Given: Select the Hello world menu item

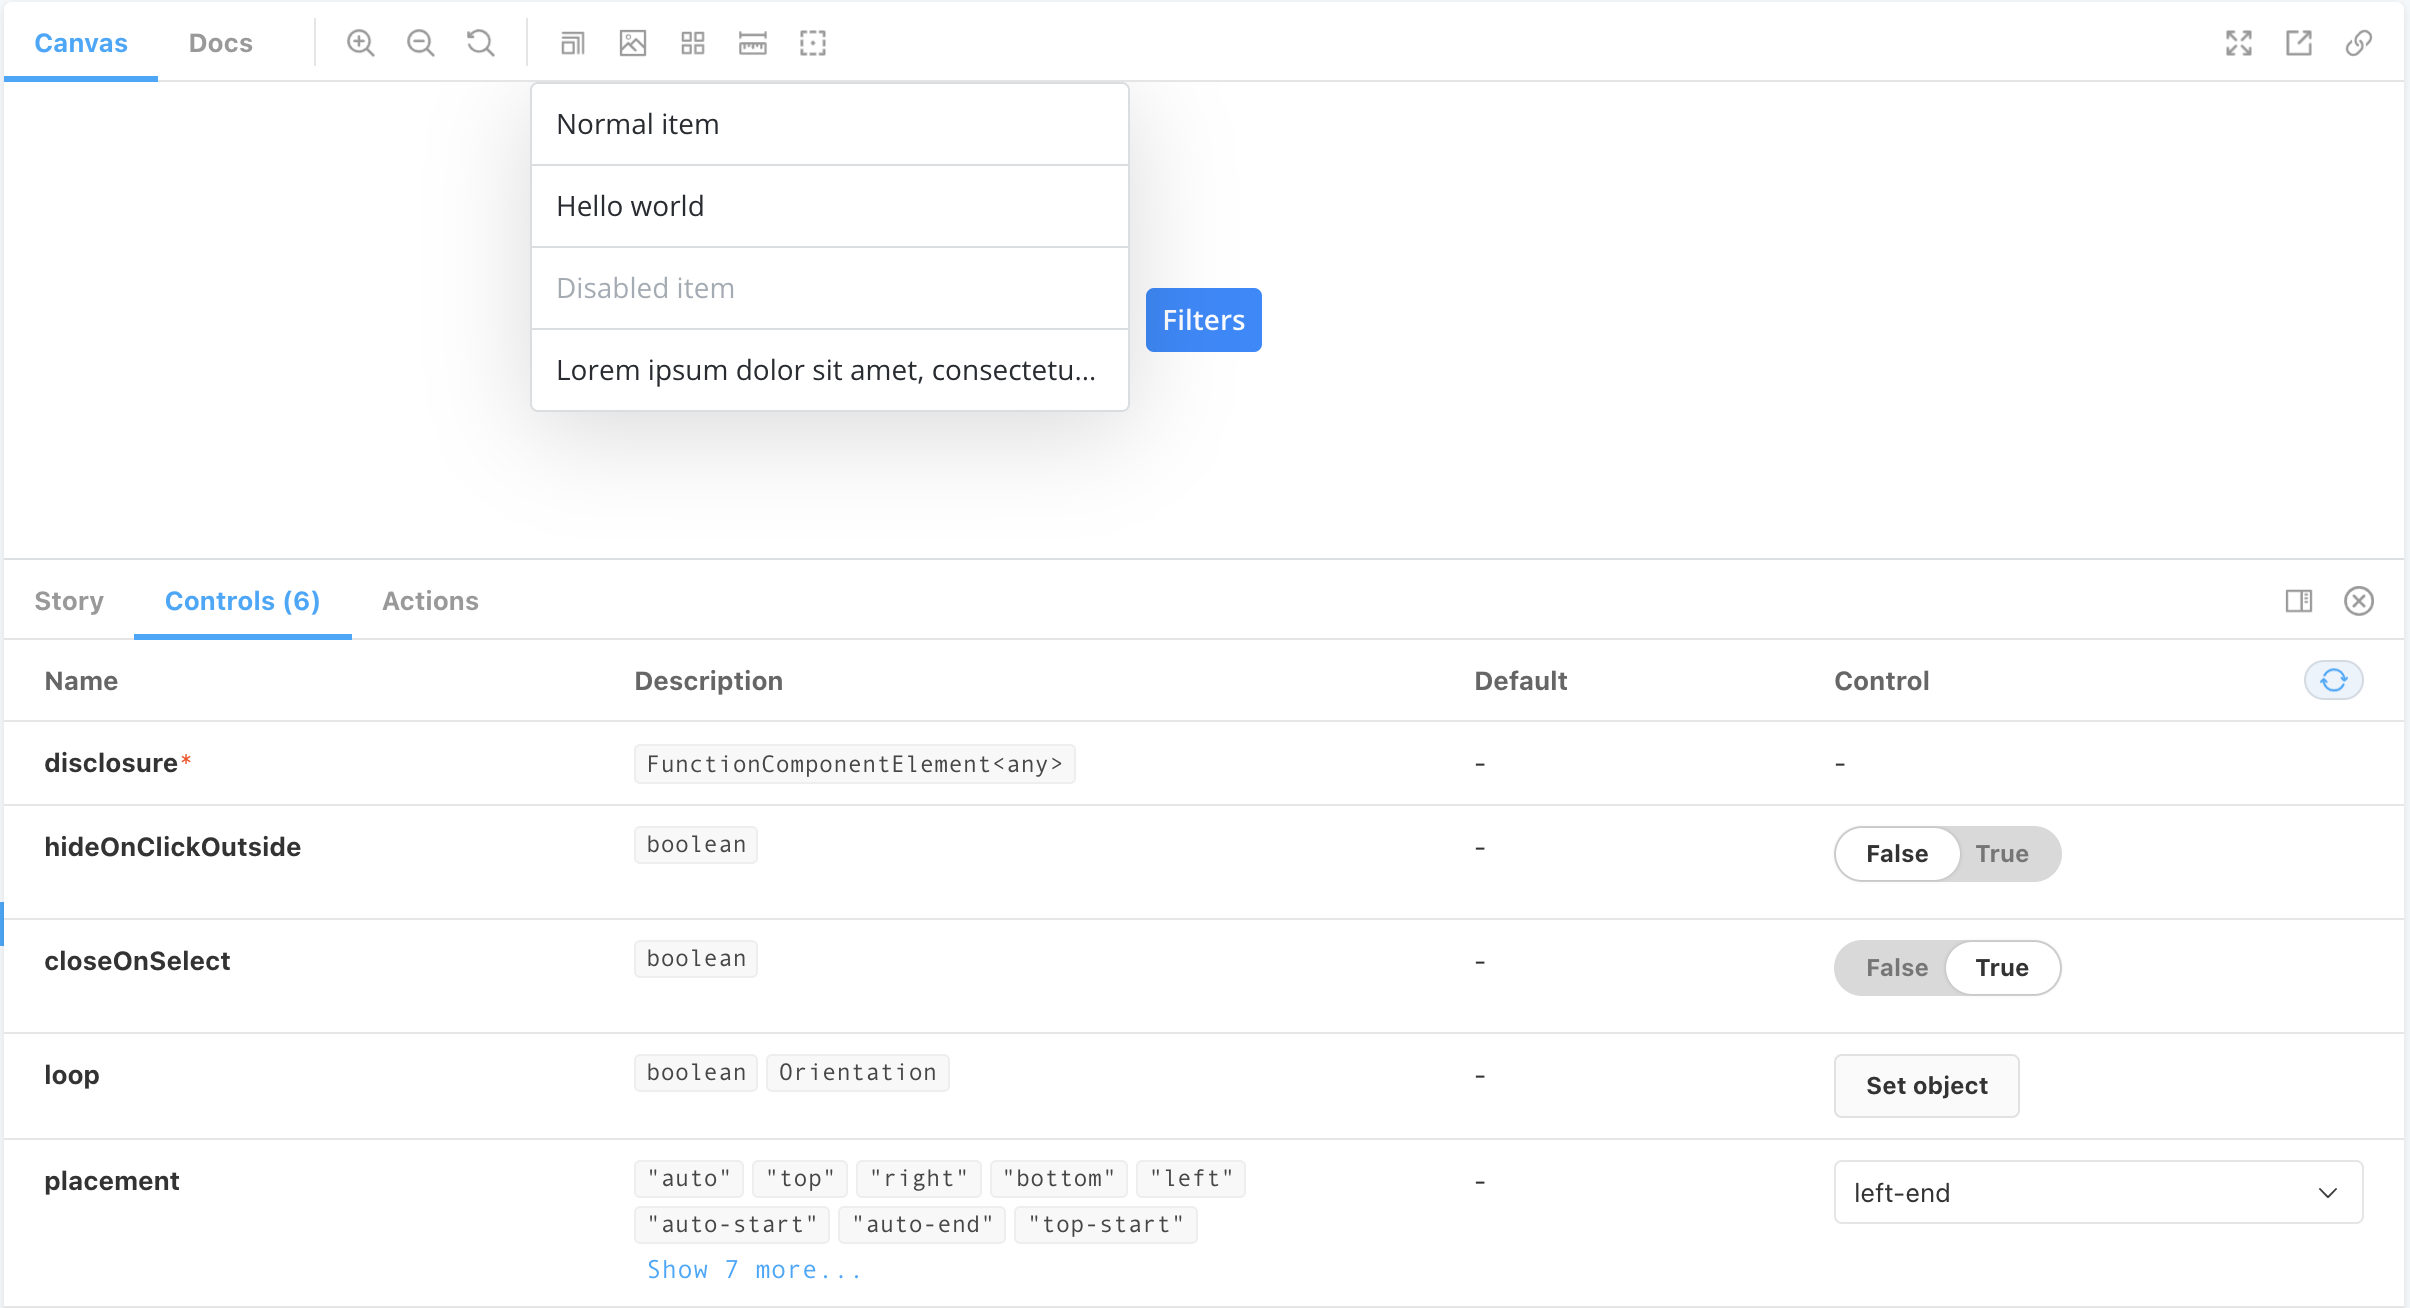Looking at the screenshot, I should (x=829, y=206).
